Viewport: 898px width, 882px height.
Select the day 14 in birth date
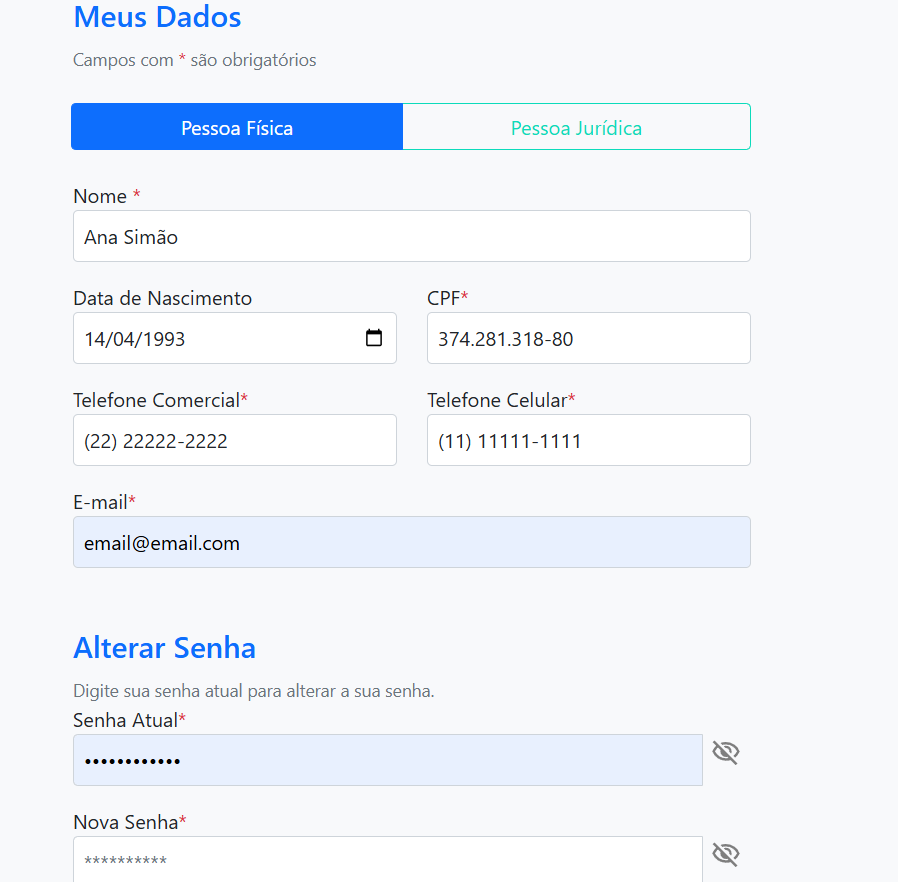pos(95,339)
